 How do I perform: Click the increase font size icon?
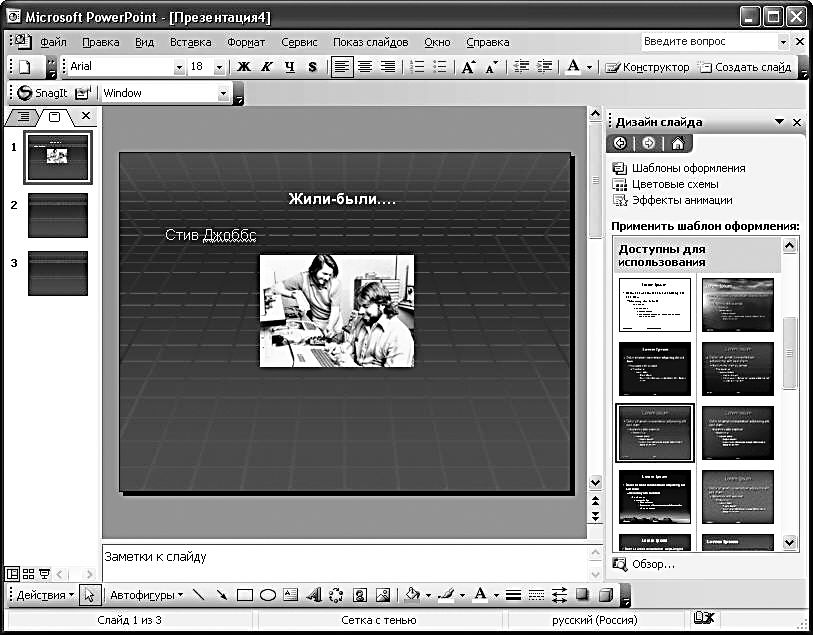[x=467, y=67]
